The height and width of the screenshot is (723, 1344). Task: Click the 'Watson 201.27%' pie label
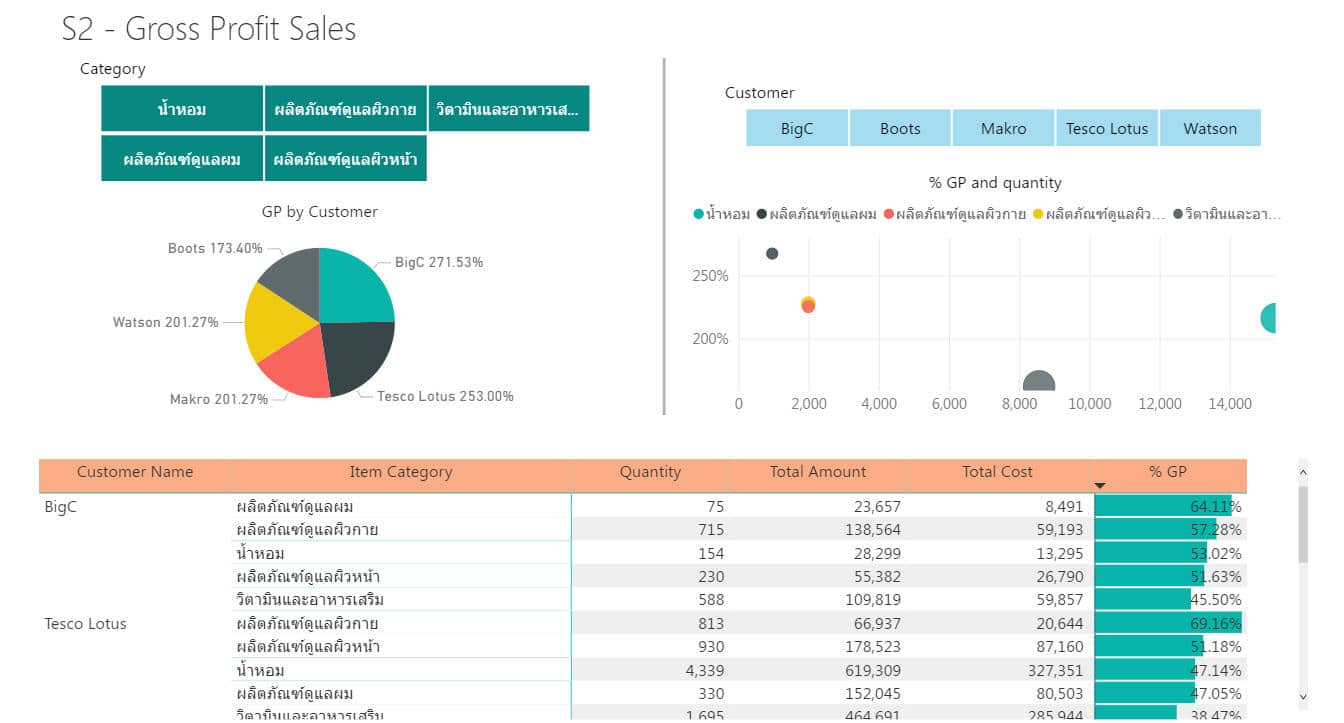(166, 322)
